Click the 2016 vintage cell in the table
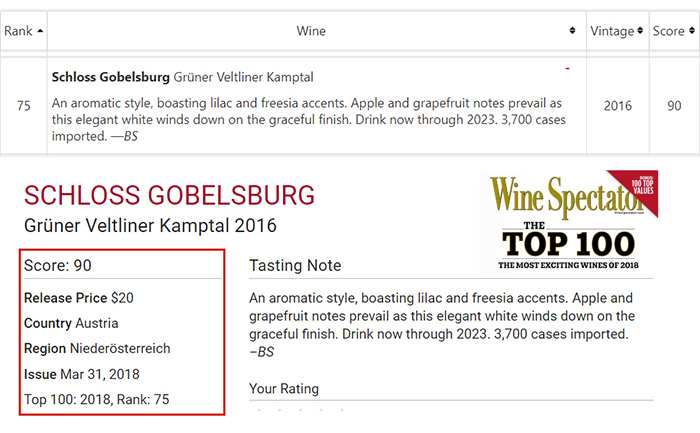This screenshot has width=700, height=433. [617, 106]
